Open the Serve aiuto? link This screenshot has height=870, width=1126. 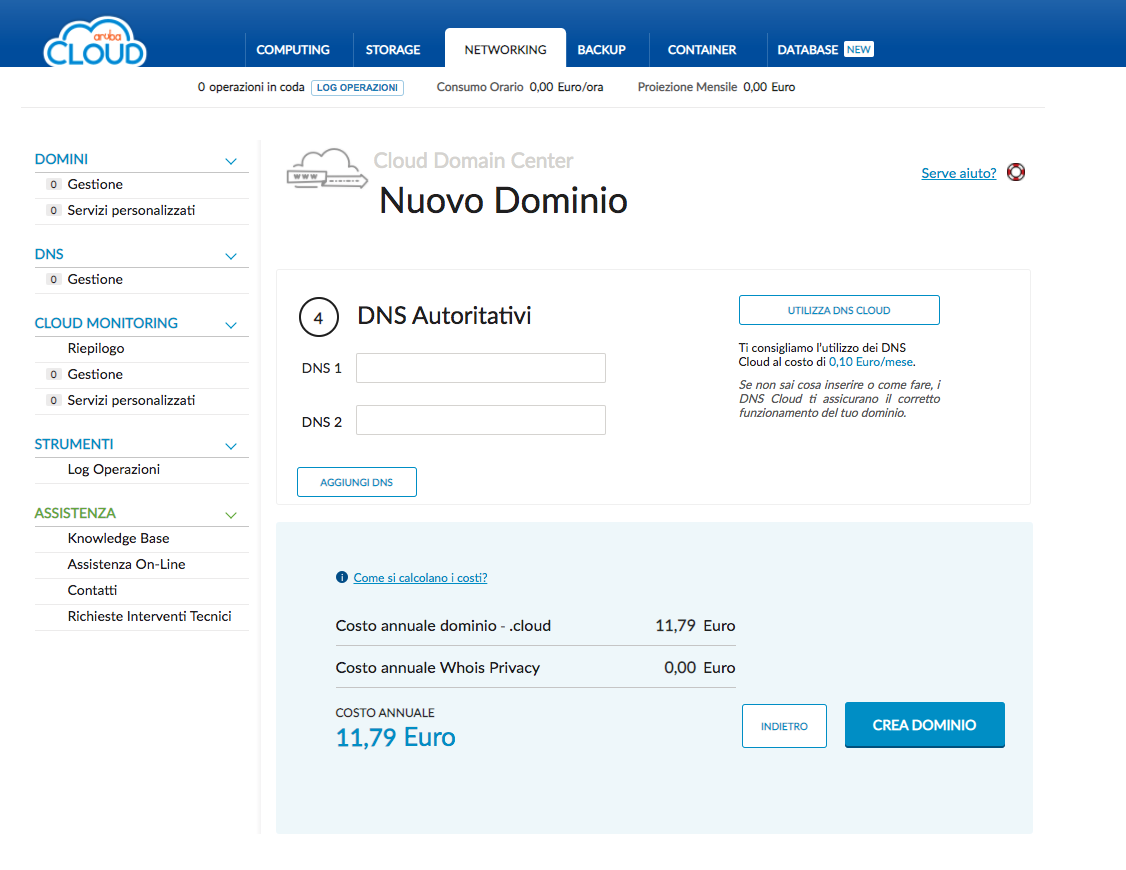coord(958,172)
